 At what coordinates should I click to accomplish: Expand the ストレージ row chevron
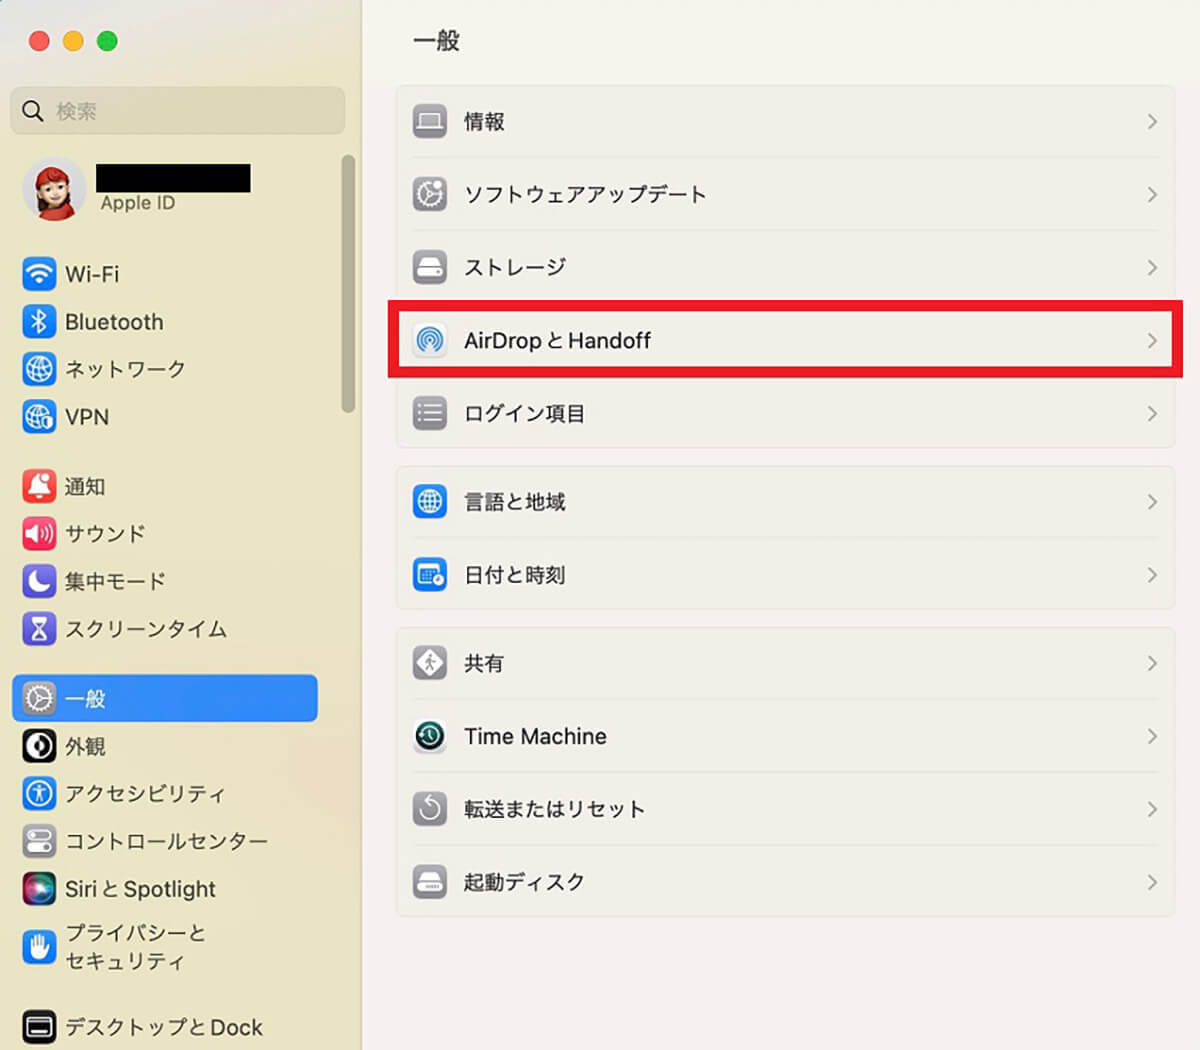tap(1152, 267)
